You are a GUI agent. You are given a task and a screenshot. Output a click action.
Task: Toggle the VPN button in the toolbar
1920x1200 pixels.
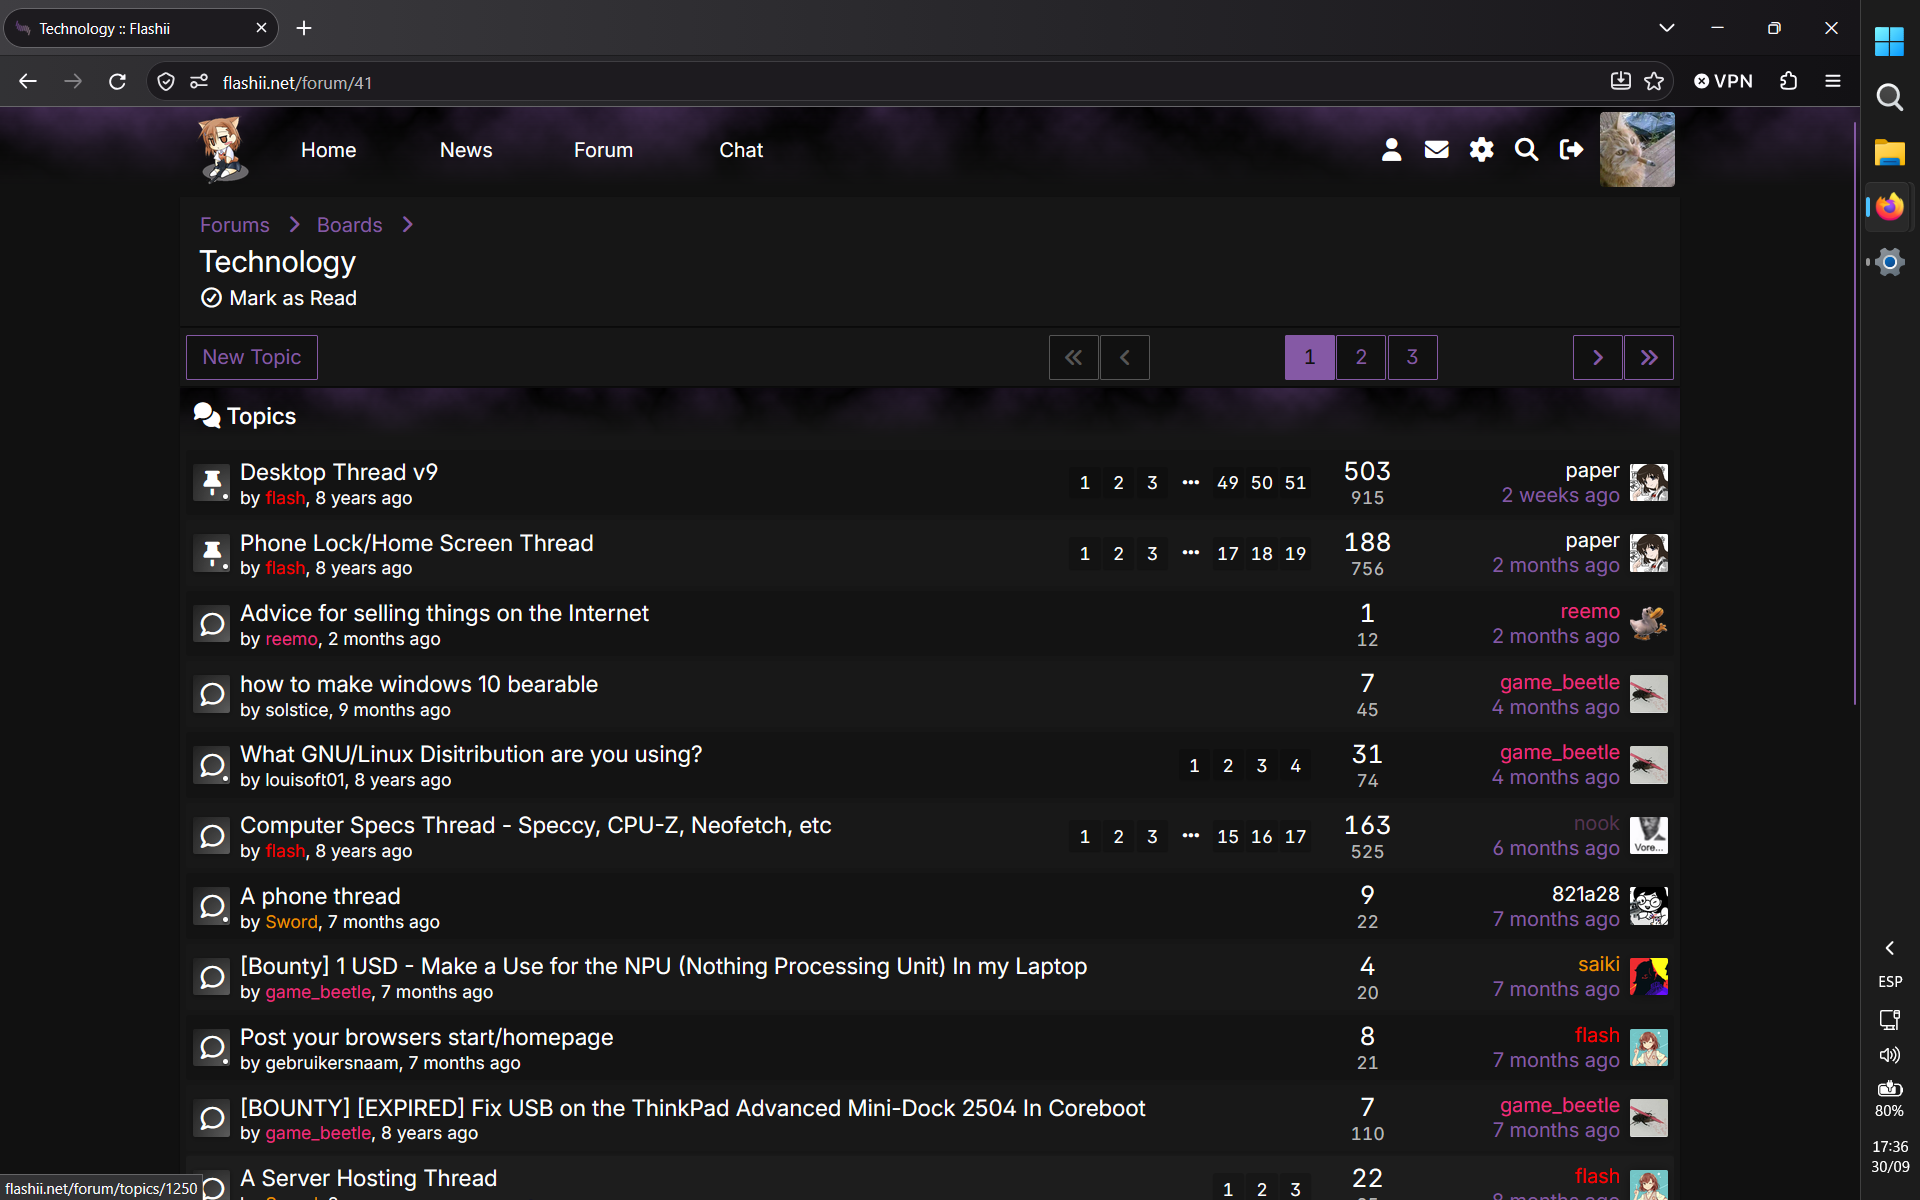click(1723, 82)
